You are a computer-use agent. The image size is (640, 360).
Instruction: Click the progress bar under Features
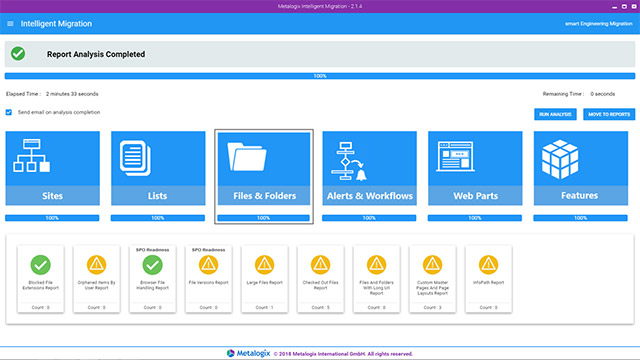(581, 218)
